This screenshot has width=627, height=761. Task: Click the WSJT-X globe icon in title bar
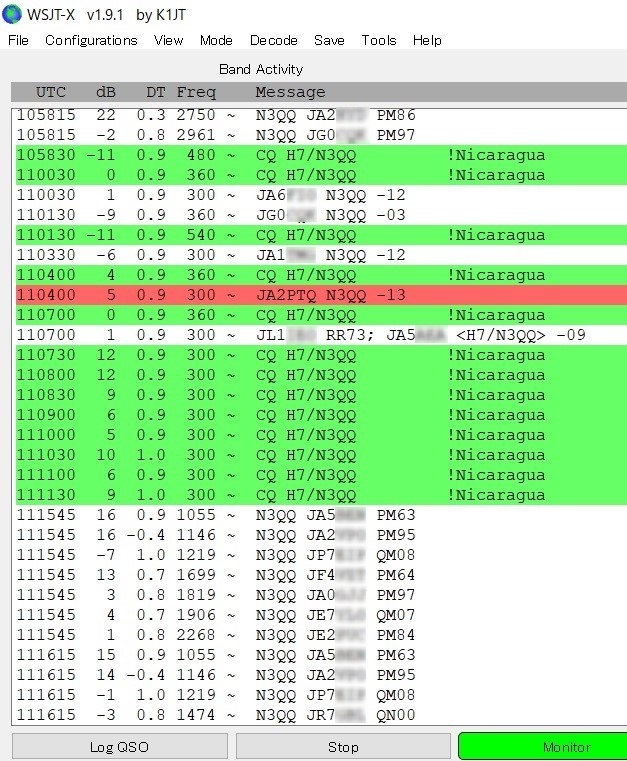click(x=12, y=15)
